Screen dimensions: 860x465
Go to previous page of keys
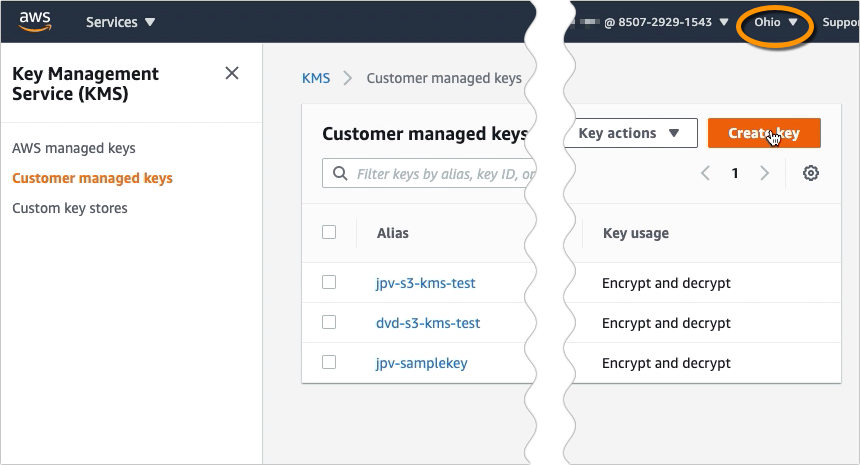(705, 173)
